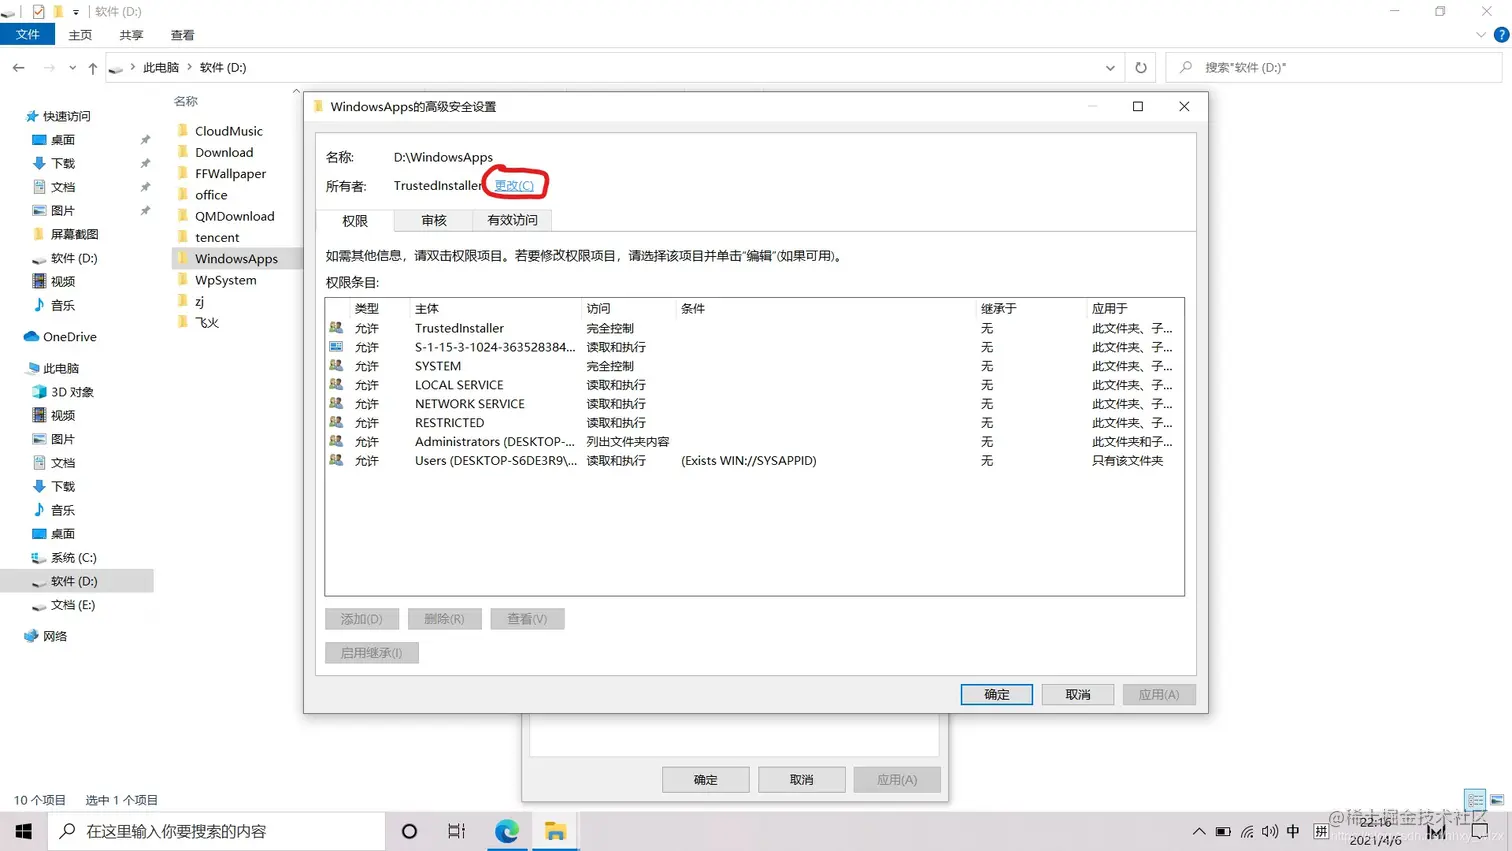Open the office folder
Viewport: 1512px width, 851px height.
tap(211, 195)
